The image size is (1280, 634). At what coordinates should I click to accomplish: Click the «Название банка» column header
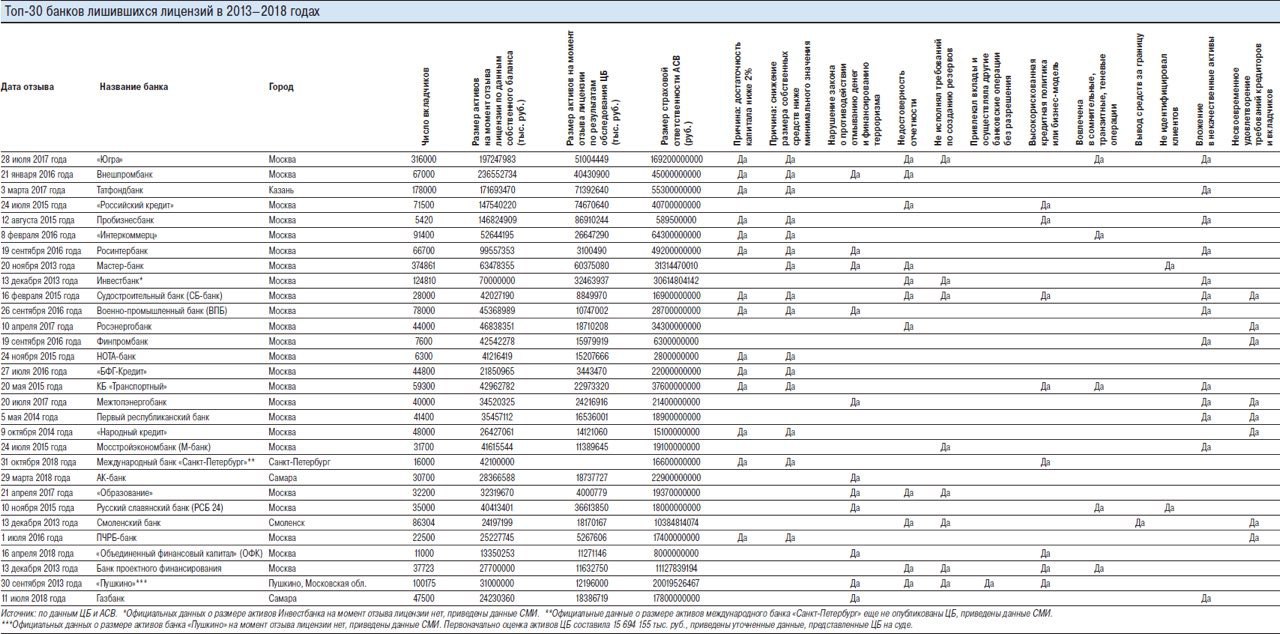coord(134,87)
